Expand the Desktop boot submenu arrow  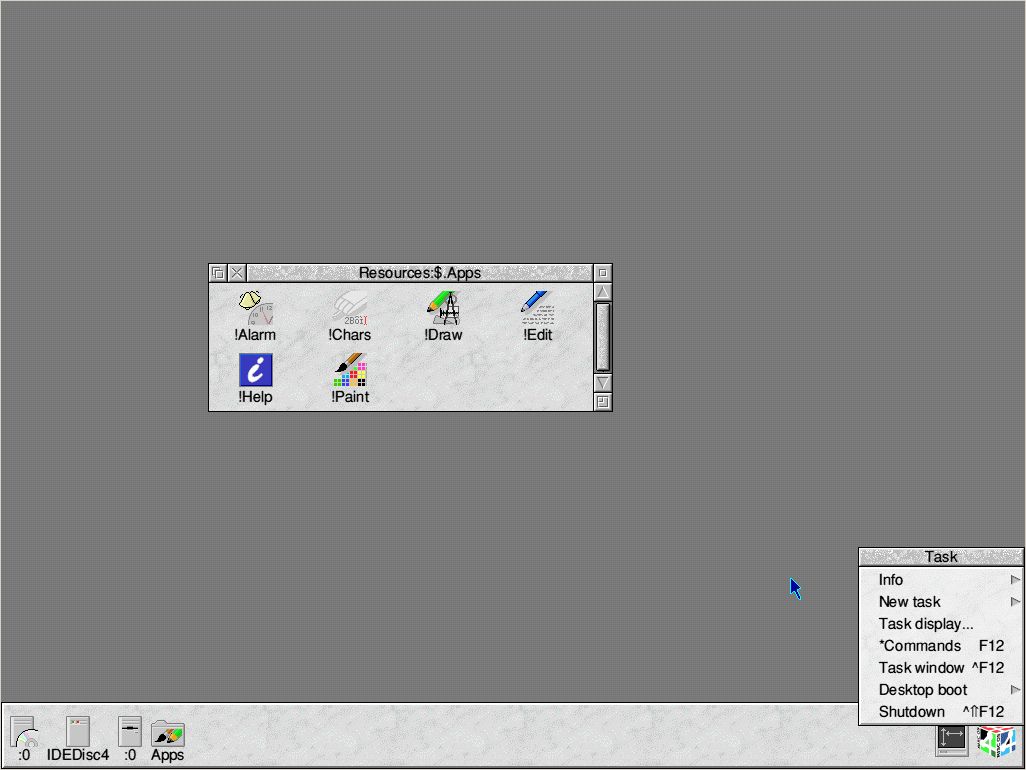tap(1015, 690)
